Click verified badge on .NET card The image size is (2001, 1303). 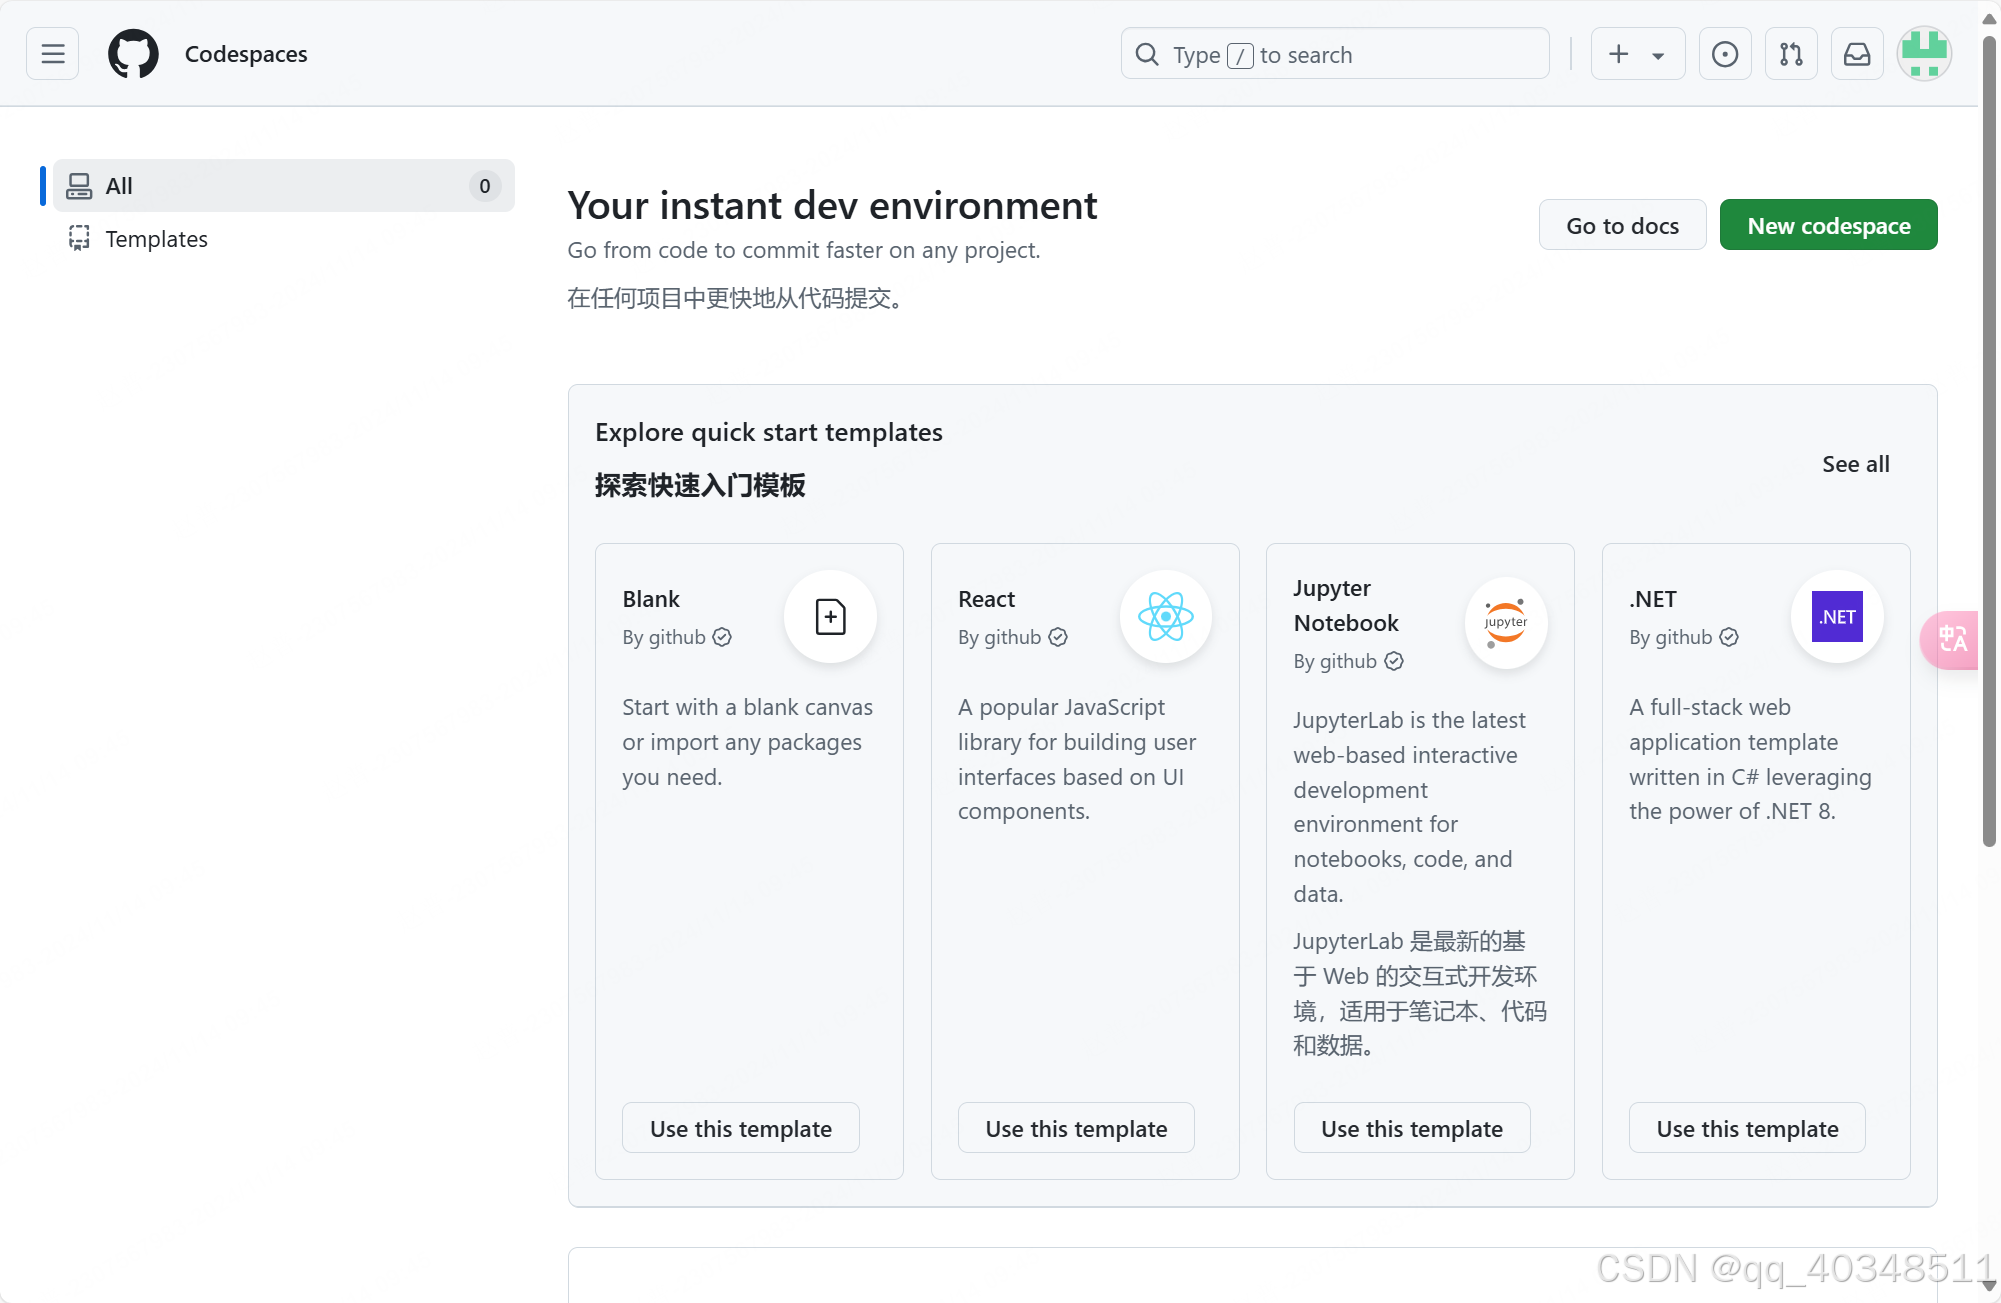(x=1729, y=637)
